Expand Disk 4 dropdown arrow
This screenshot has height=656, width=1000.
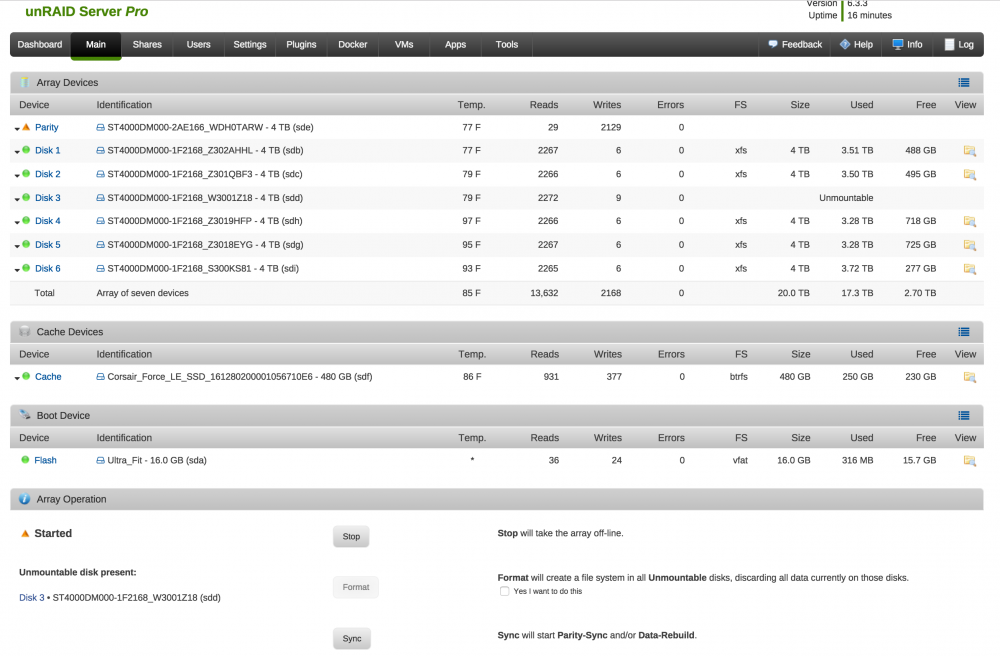17,222
